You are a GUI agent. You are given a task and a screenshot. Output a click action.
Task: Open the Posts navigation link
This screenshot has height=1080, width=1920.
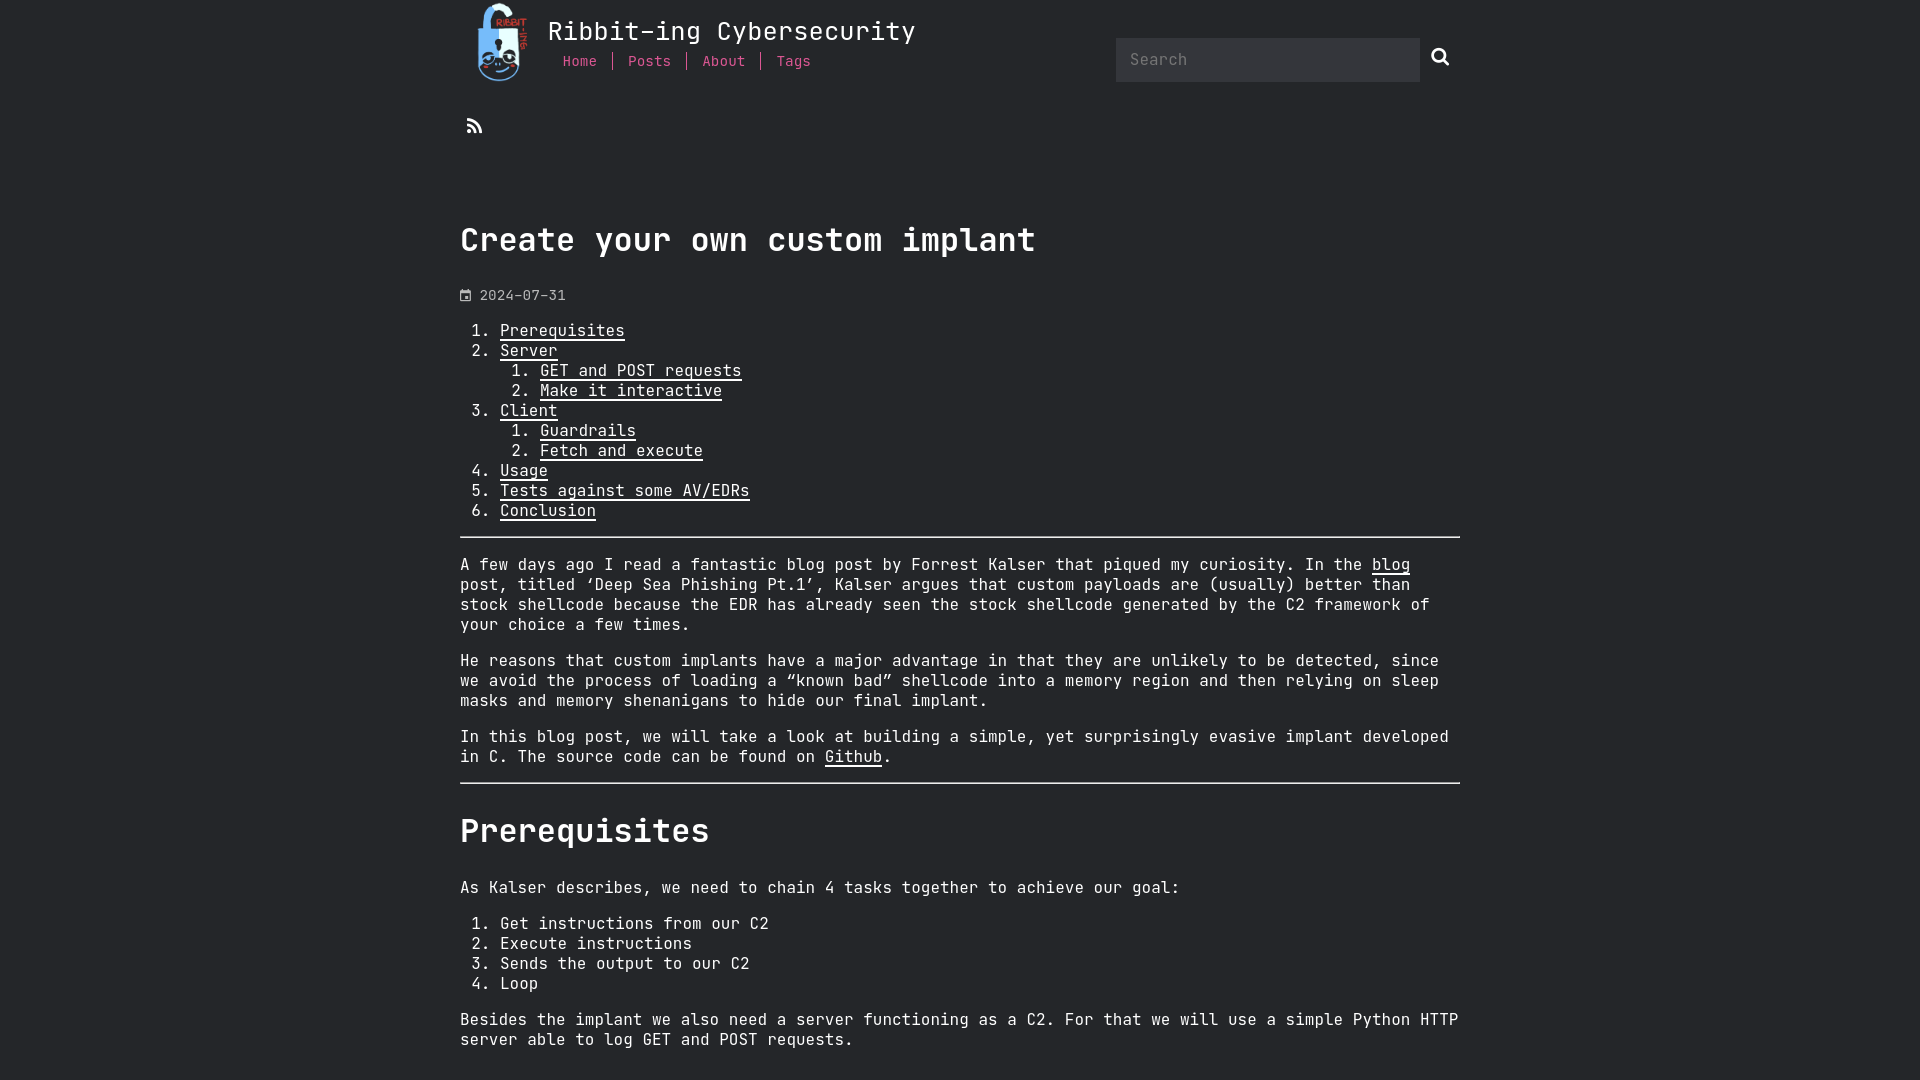tap(649, 61)
